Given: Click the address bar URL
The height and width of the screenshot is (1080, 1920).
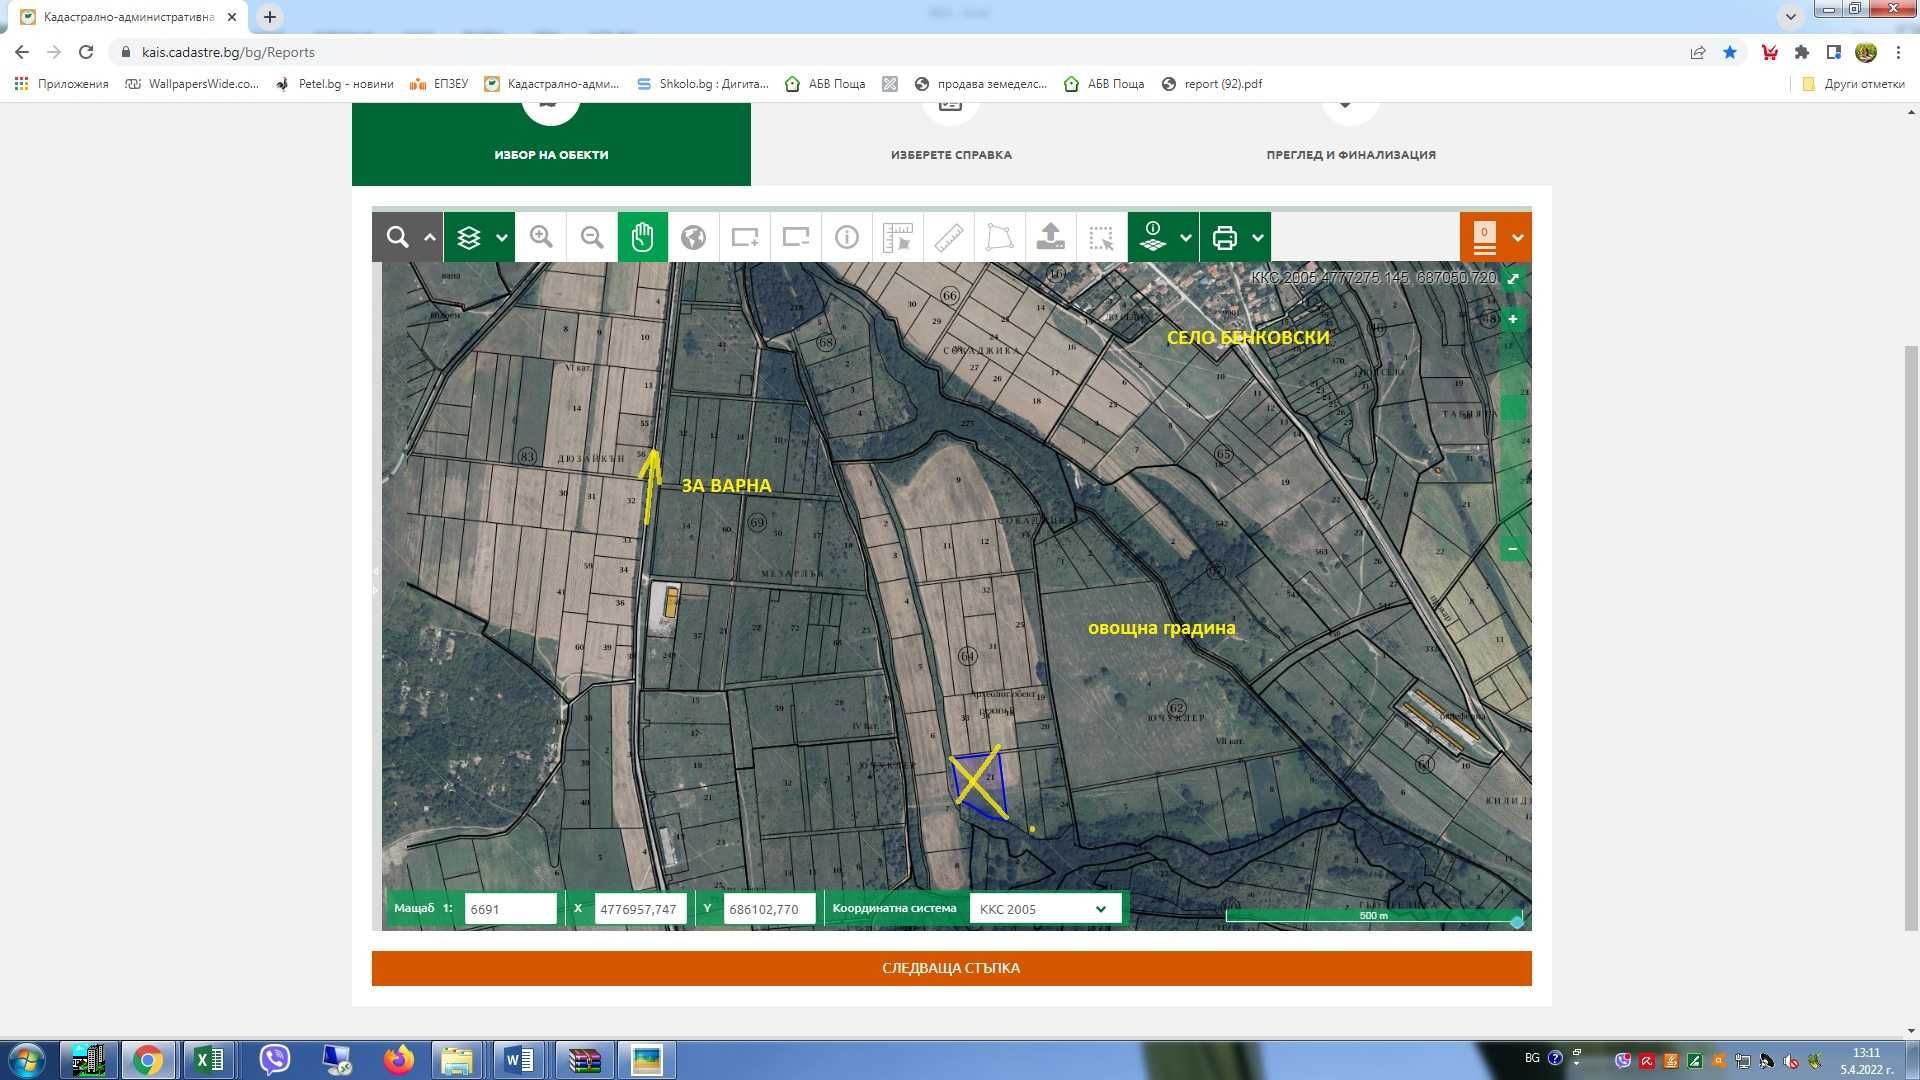Looking at the screenshot, I should [228, 52].
